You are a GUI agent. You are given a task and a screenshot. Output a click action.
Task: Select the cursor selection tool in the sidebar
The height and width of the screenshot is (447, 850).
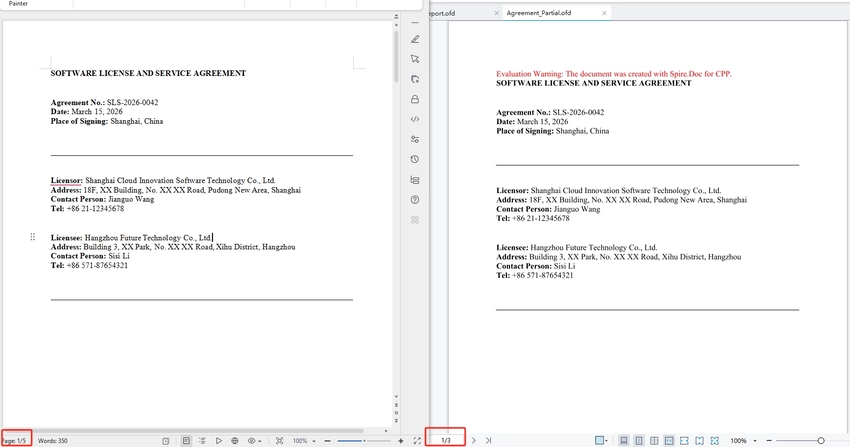coord(415,59)
